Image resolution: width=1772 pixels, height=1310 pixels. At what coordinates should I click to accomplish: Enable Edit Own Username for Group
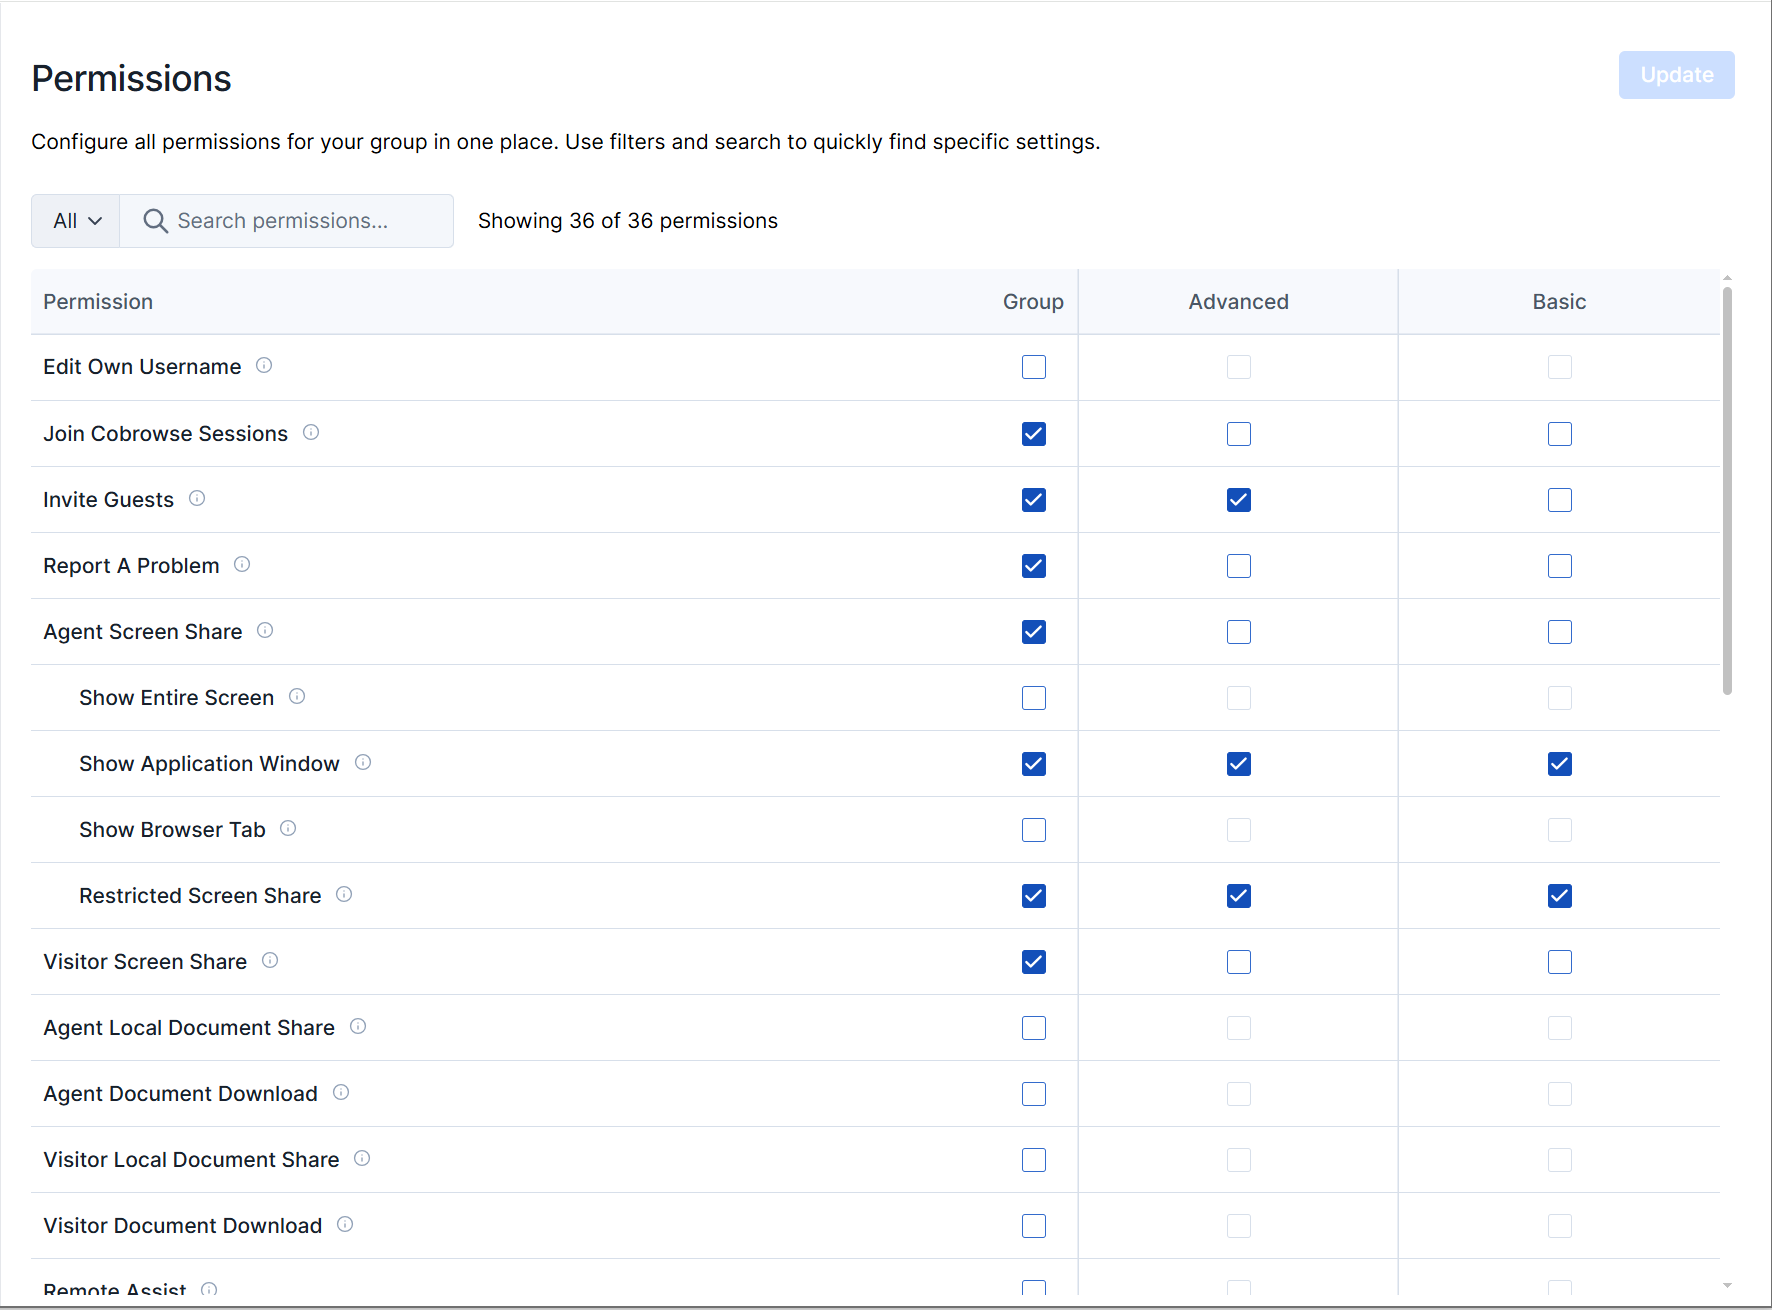tap(1033, 367)
